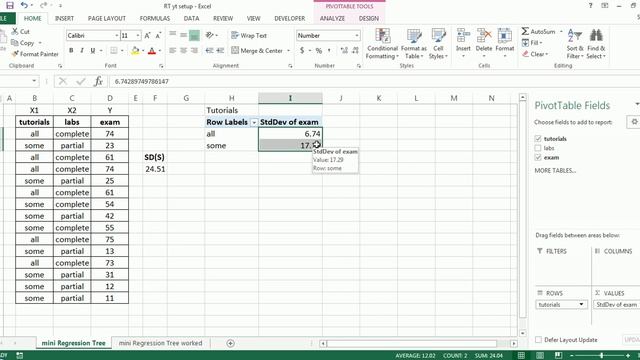The height and width of the screenshot is (360, 640).
Task: Apply cell borders
Action: tap(114, 51)
